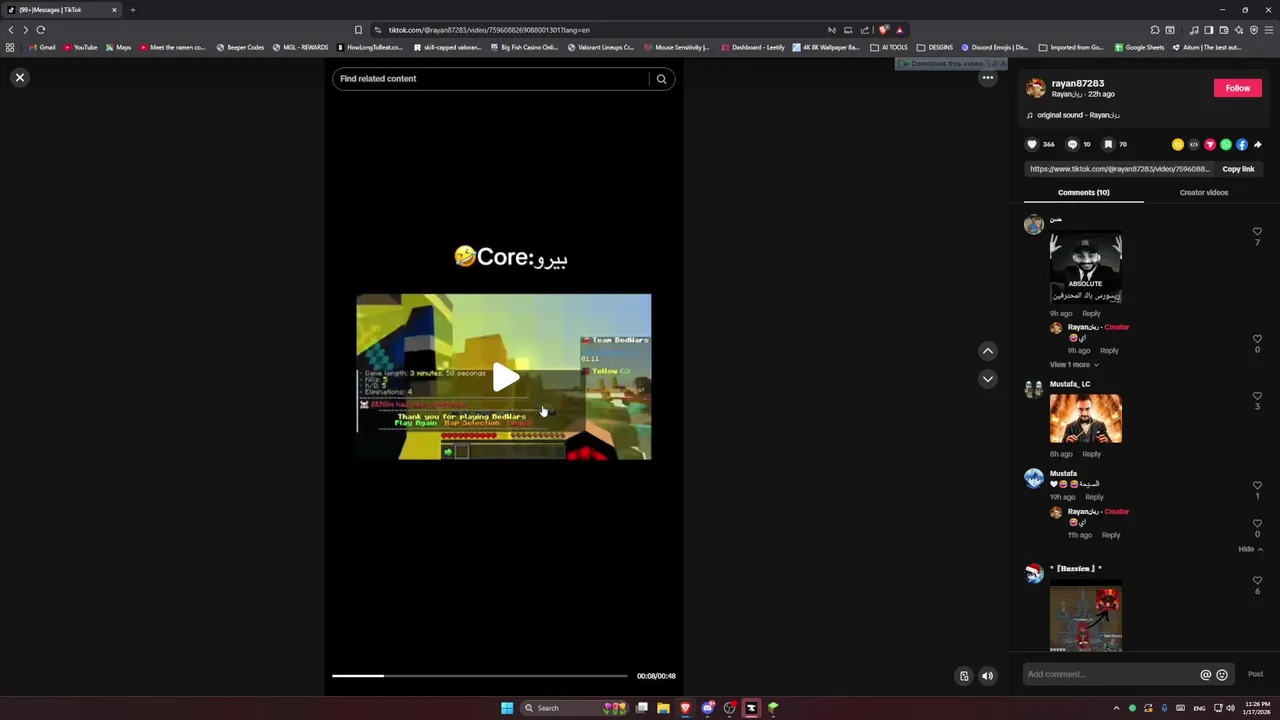Open Leo AI sparkle icon
1280x720 pixels.
pos(1239,30)
